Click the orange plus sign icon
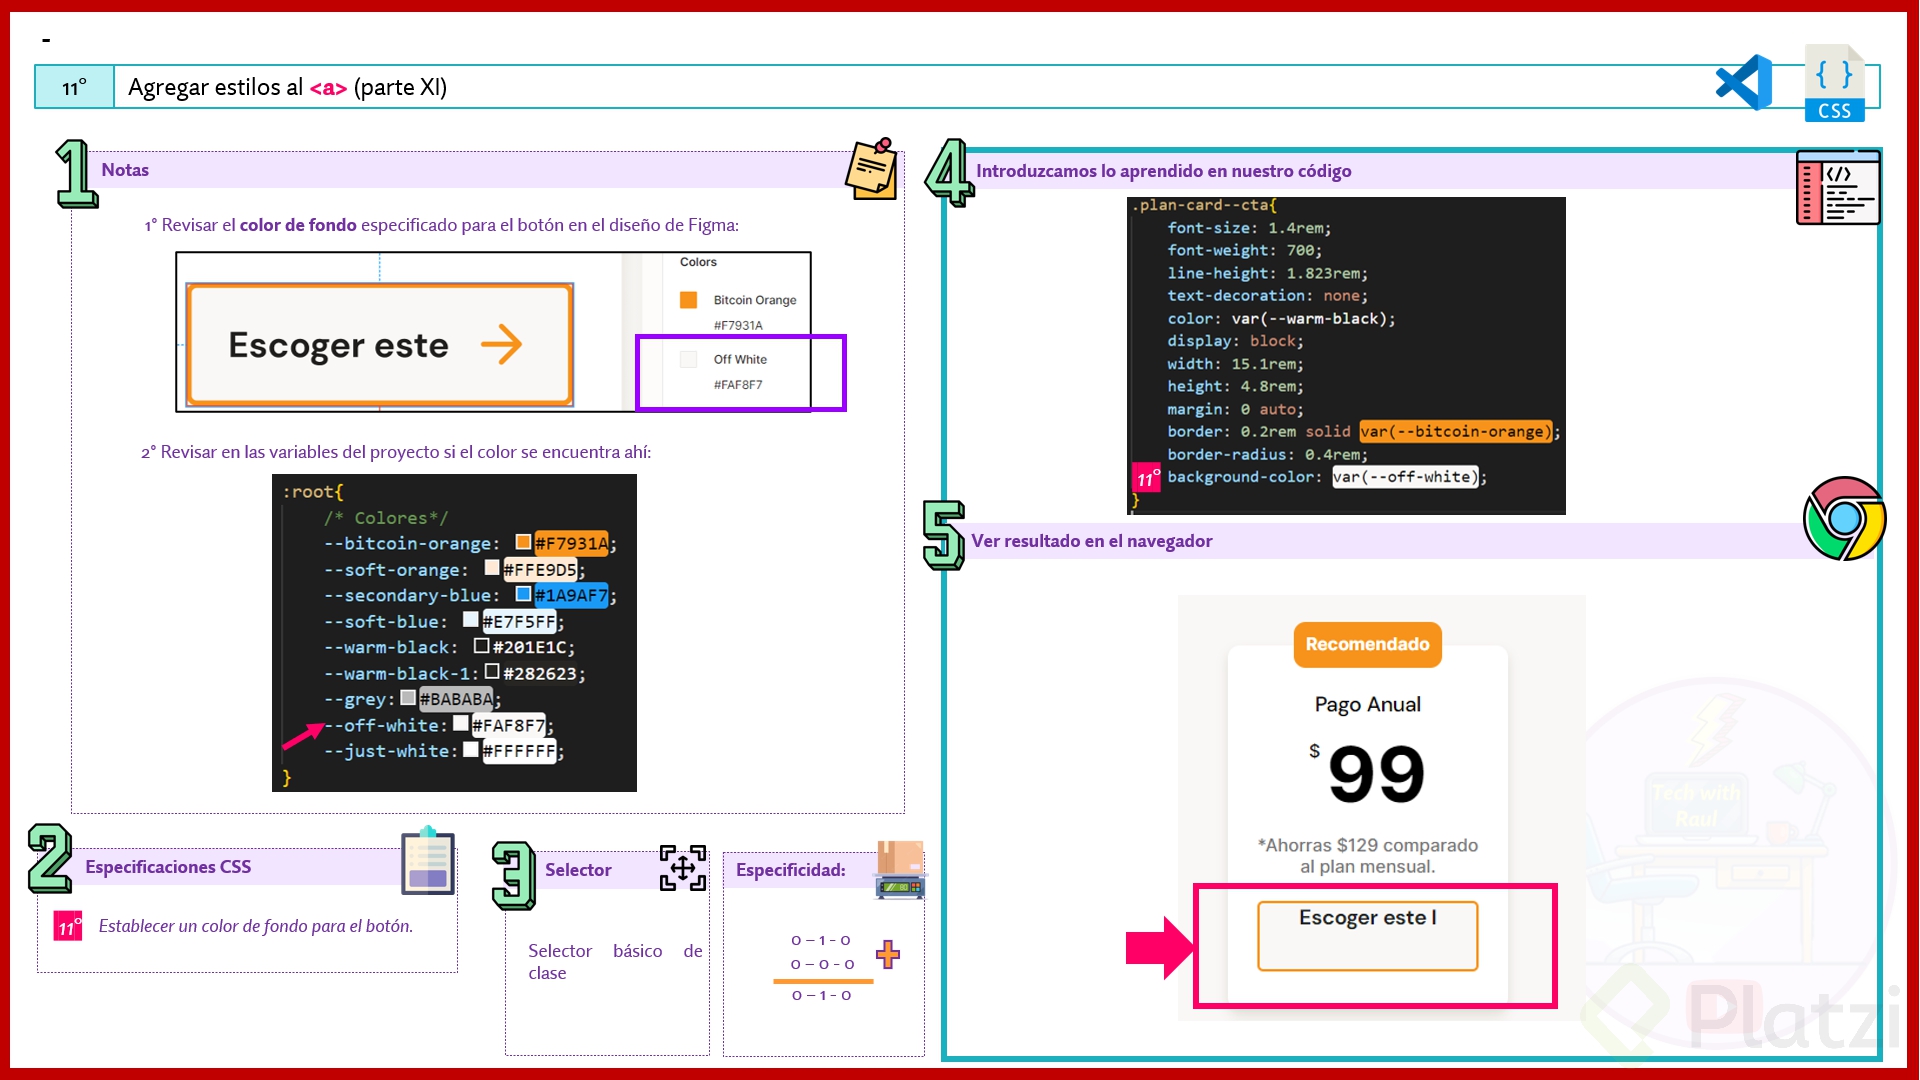Screen dimensions: 1920x1080 (888, 954)
